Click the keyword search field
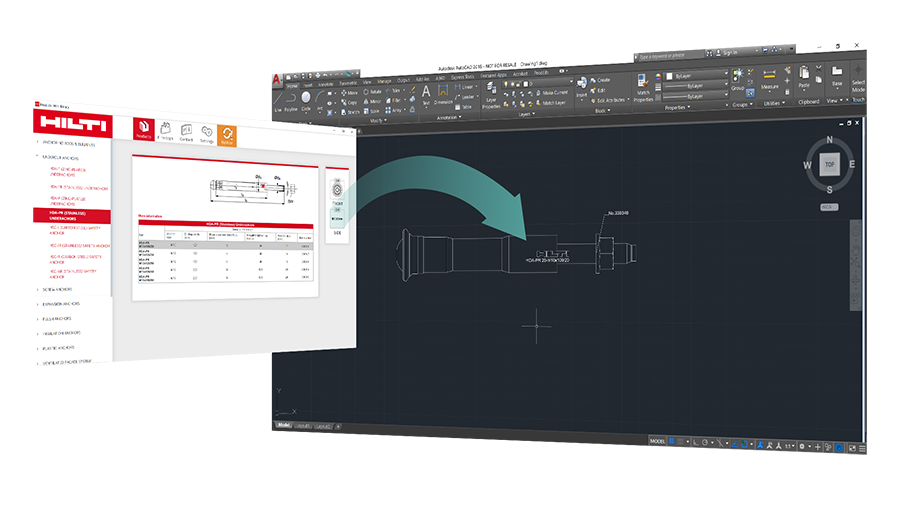The width and height of the screenshot is (900, 506). pyautogui.click(x=670, y=56)
